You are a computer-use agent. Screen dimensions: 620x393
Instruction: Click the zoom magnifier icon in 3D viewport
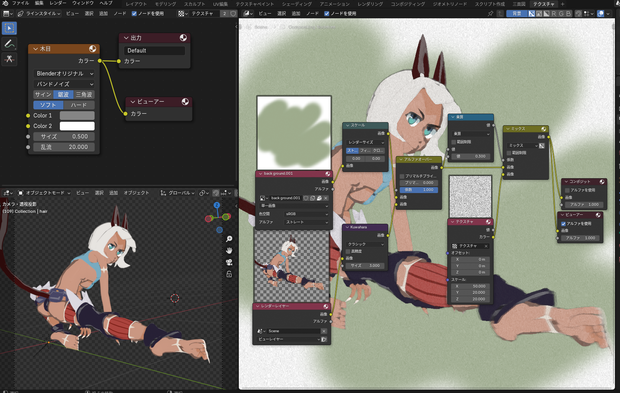229,239
